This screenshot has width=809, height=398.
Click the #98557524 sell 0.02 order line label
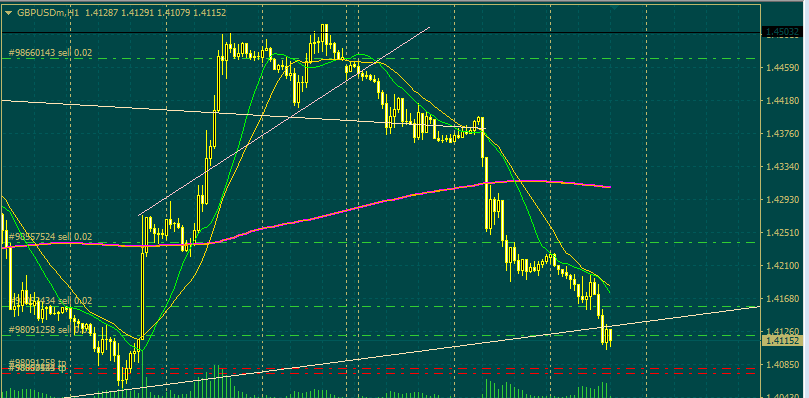[51, 237]
